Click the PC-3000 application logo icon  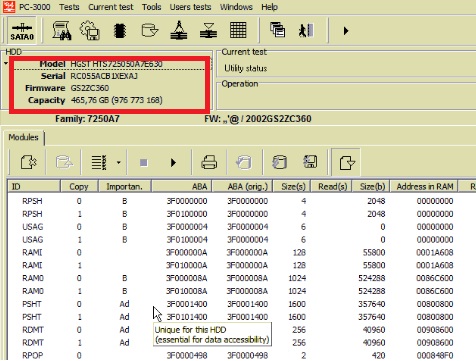[9, 6]
